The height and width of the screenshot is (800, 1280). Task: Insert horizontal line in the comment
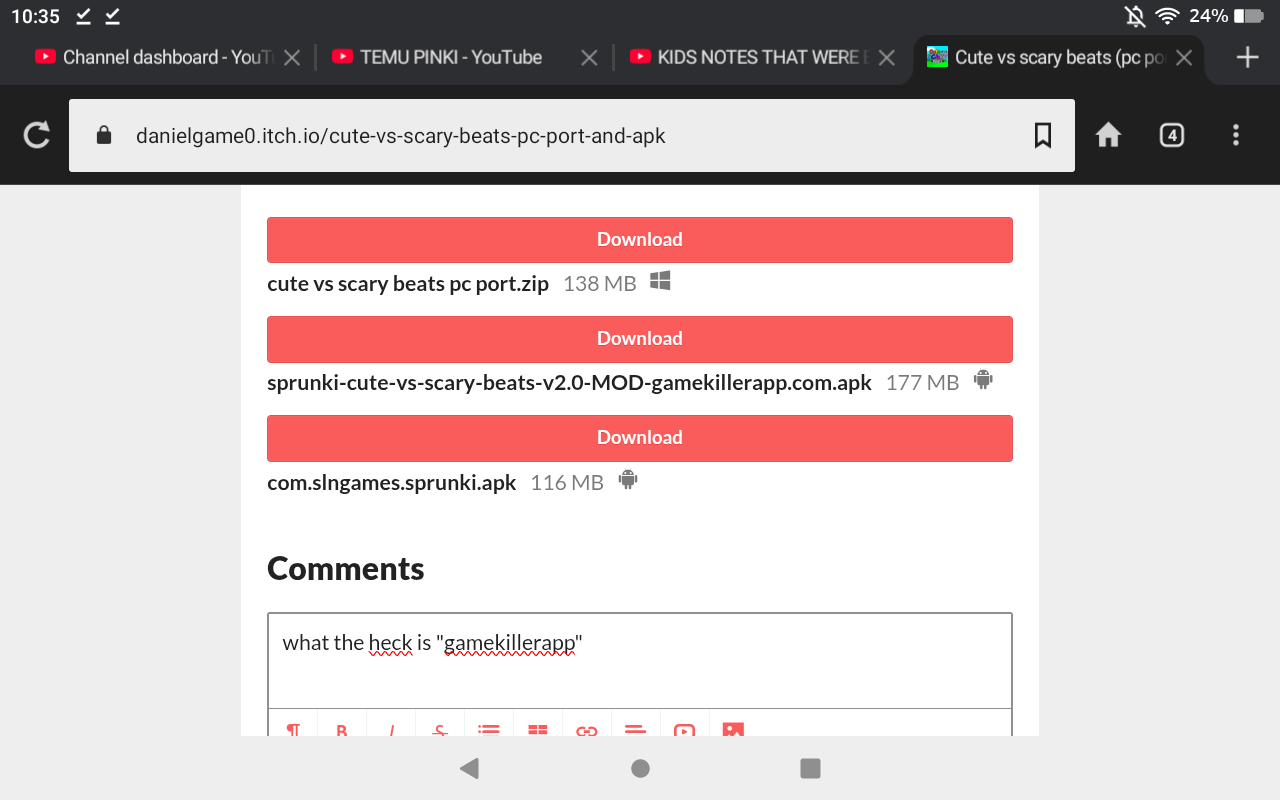point(636,730)
